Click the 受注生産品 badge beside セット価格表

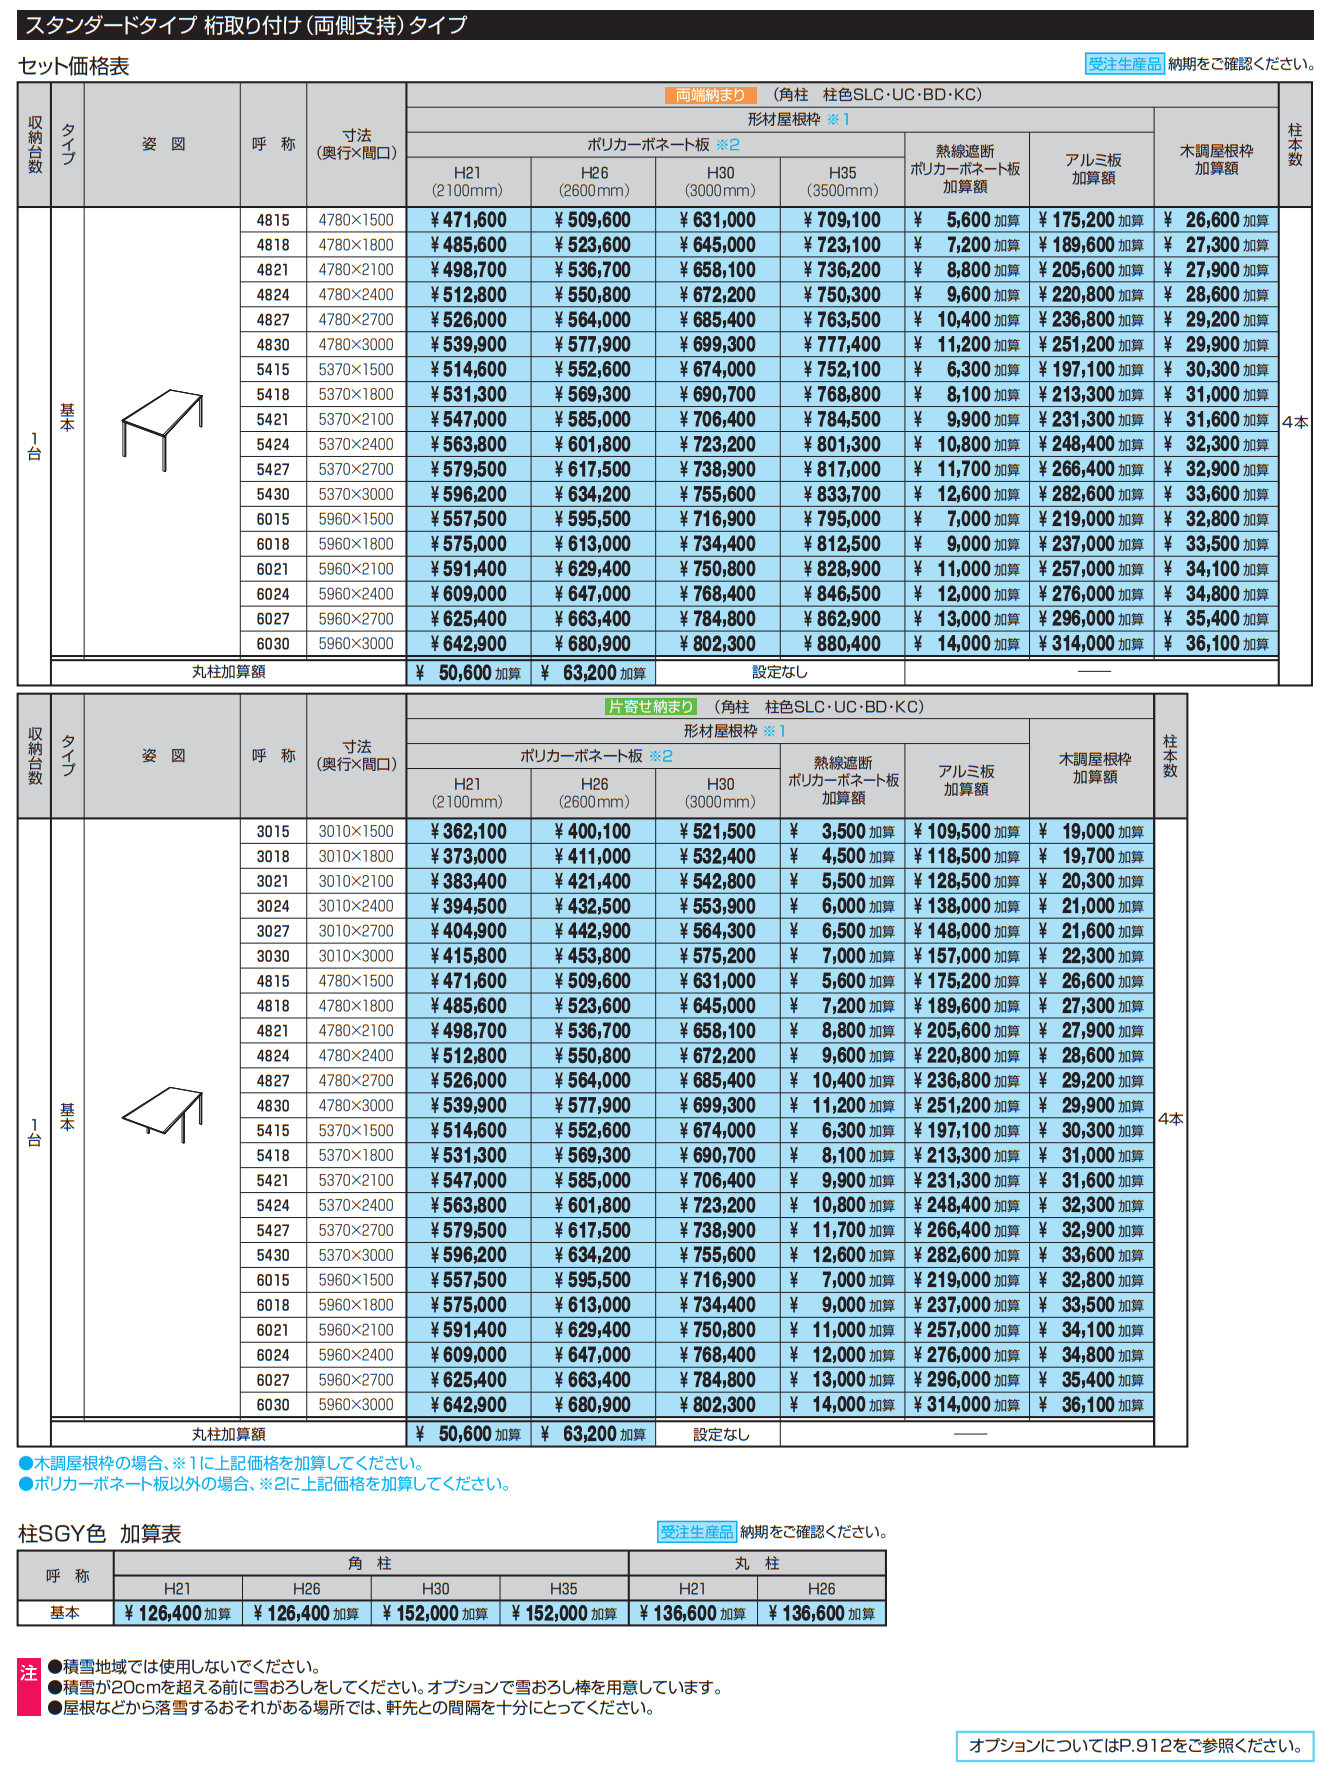(1124, 64)
